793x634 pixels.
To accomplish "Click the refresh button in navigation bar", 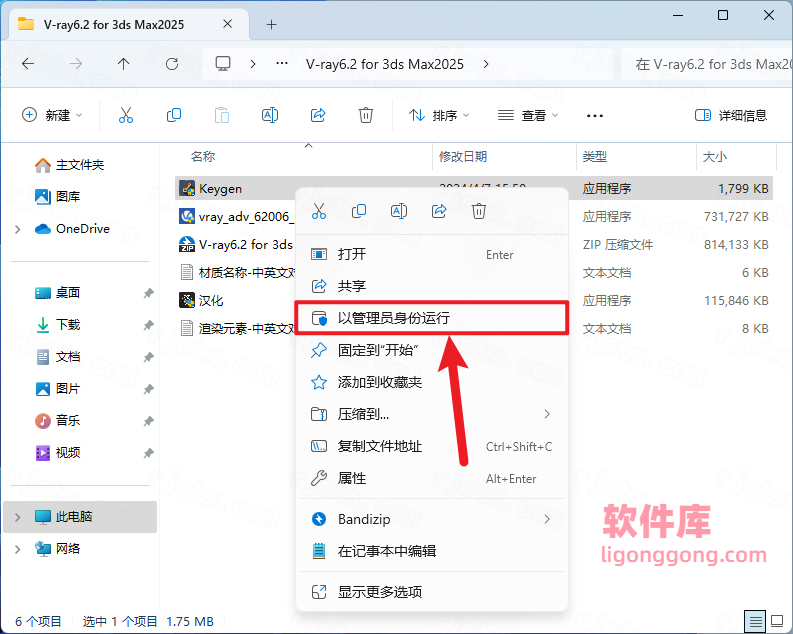I will (x=172, y=64).
